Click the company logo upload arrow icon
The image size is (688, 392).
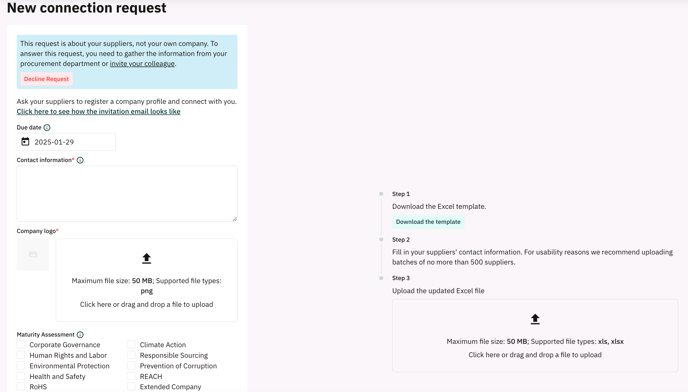tap(147, 258)
